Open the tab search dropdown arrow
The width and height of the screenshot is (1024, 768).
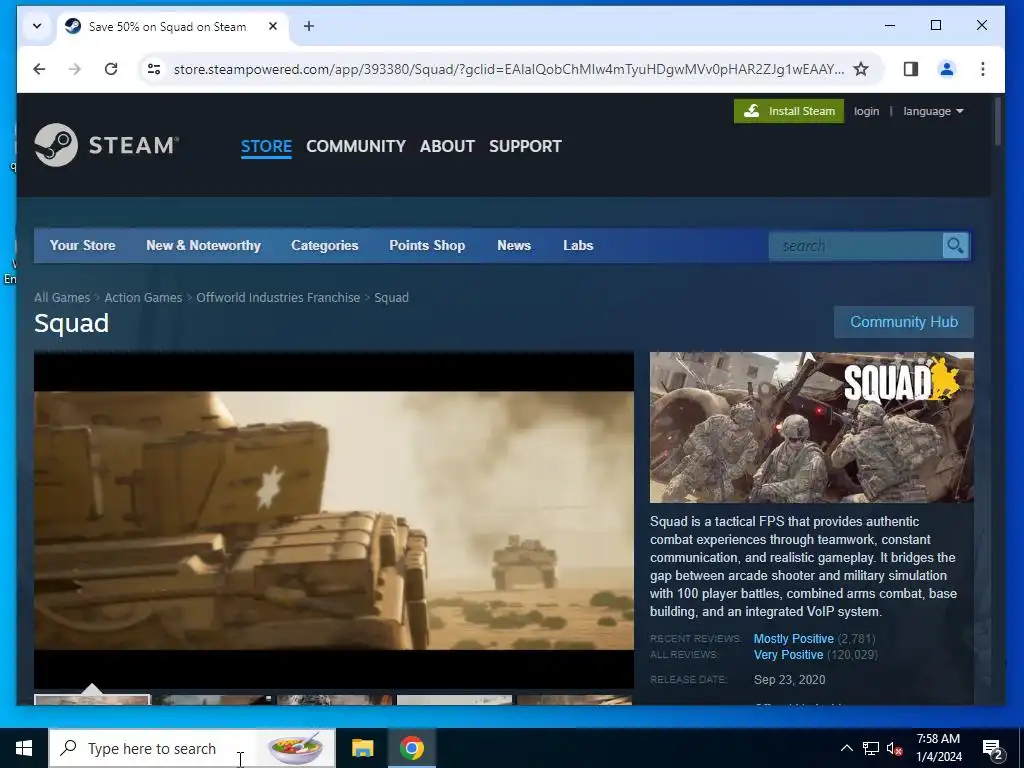(x=37, y=26)
